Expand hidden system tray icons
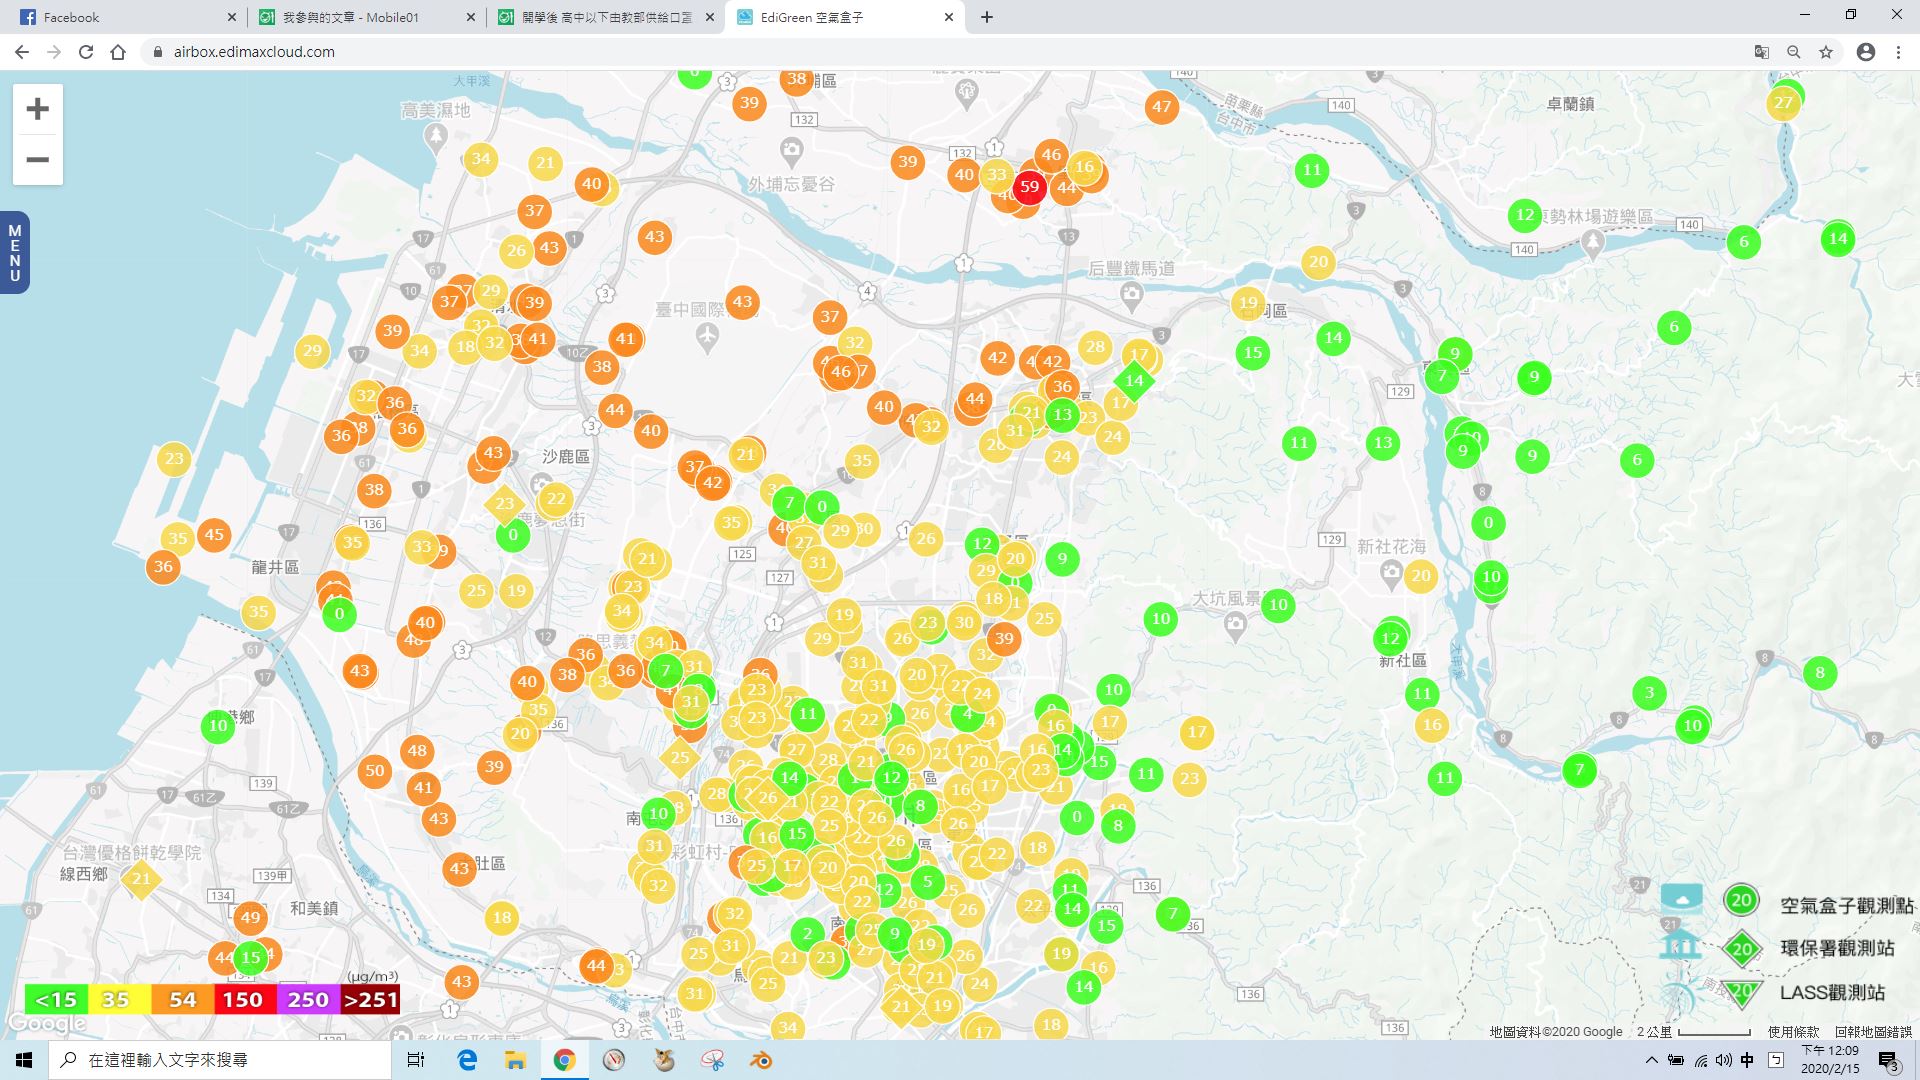The width and height of the screenshot is (1920, 1080). (x=1651, y=1060)
